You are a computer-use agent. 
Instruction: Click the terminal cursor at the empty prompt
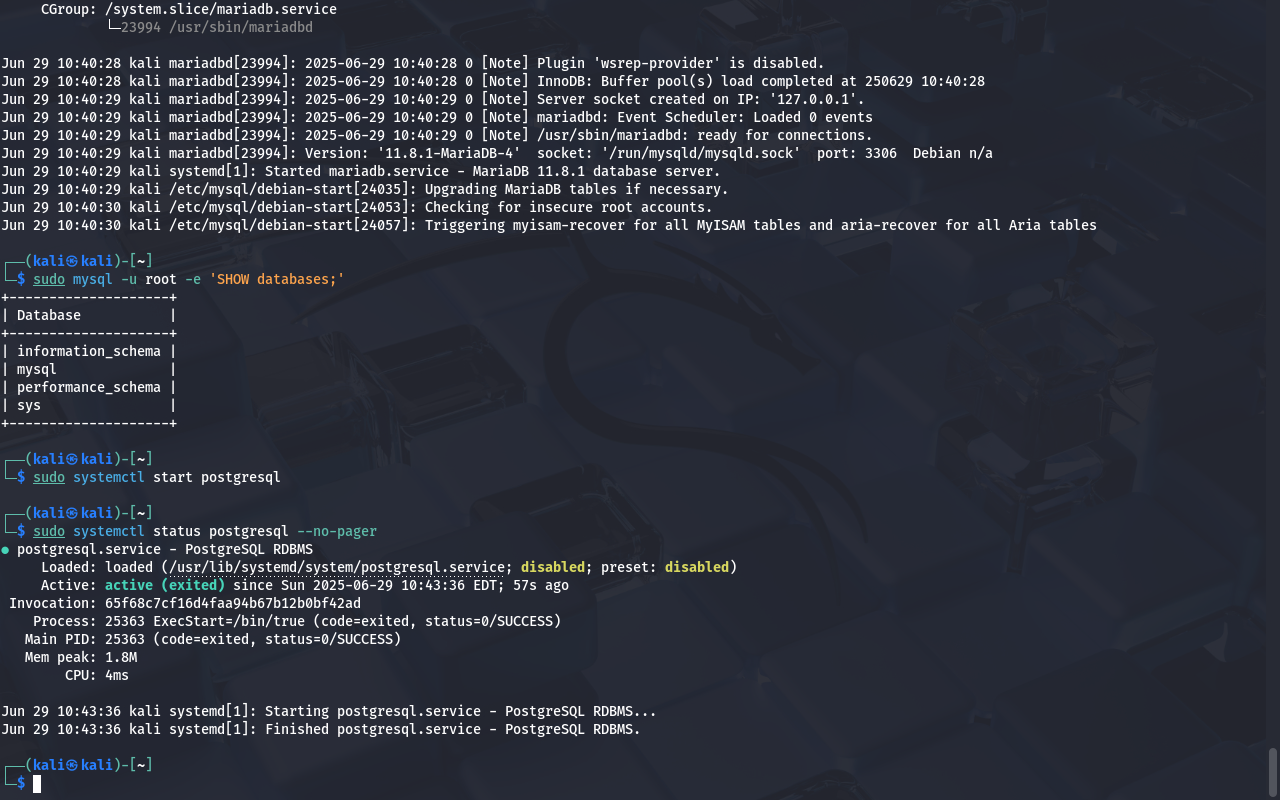(37, 783)
